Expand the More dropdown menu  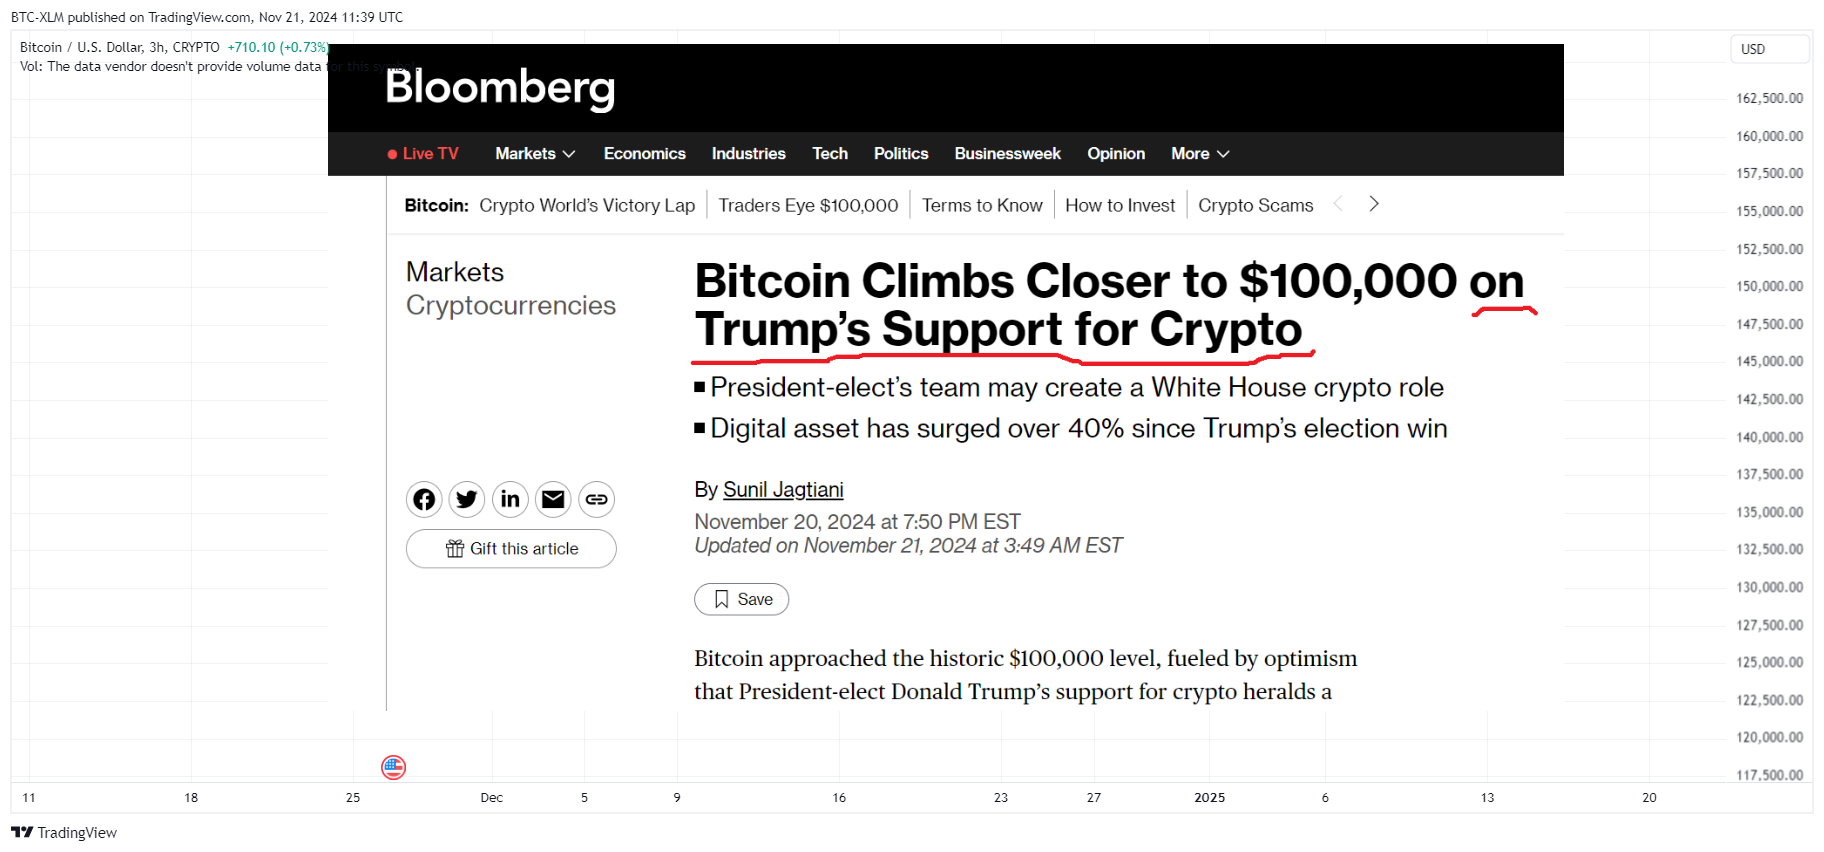(x=1200, y=153)
